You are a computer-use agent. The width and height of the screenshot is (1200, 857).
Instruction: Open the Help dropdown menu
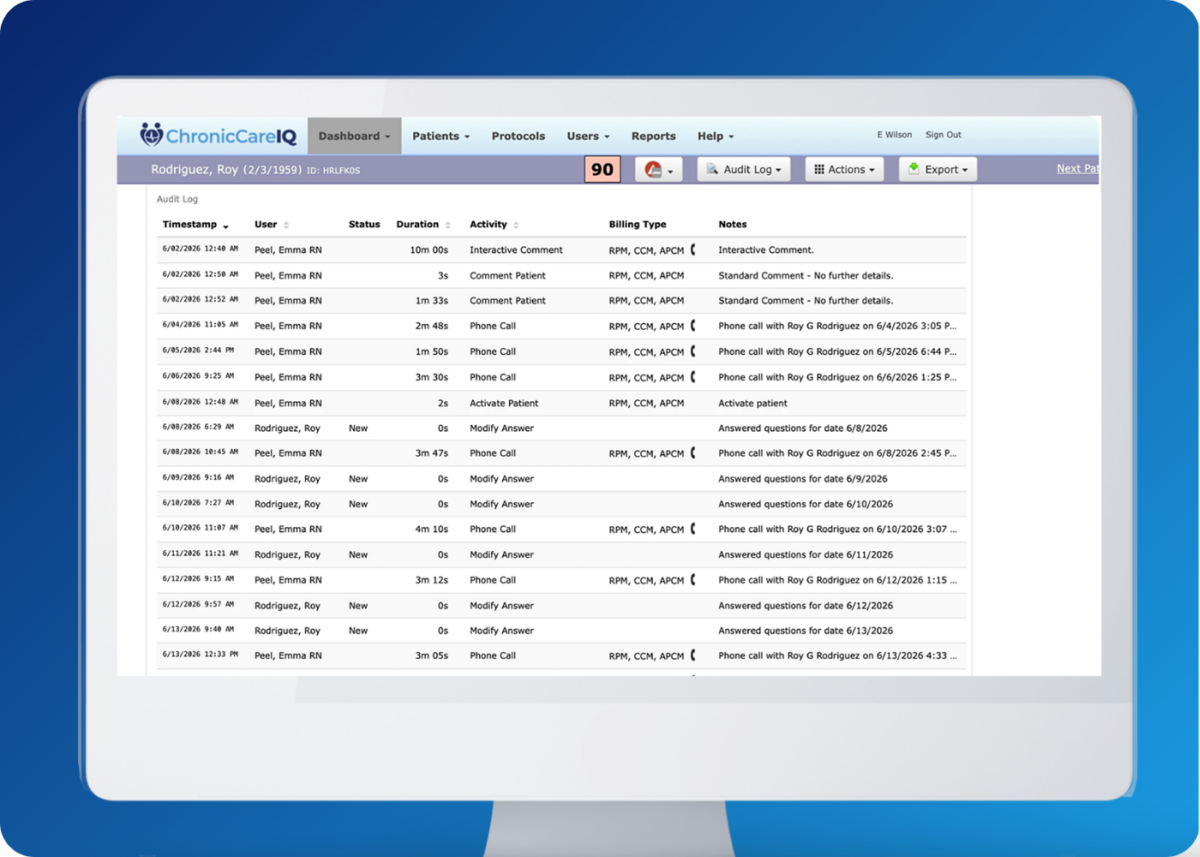(x=716, y=136)
